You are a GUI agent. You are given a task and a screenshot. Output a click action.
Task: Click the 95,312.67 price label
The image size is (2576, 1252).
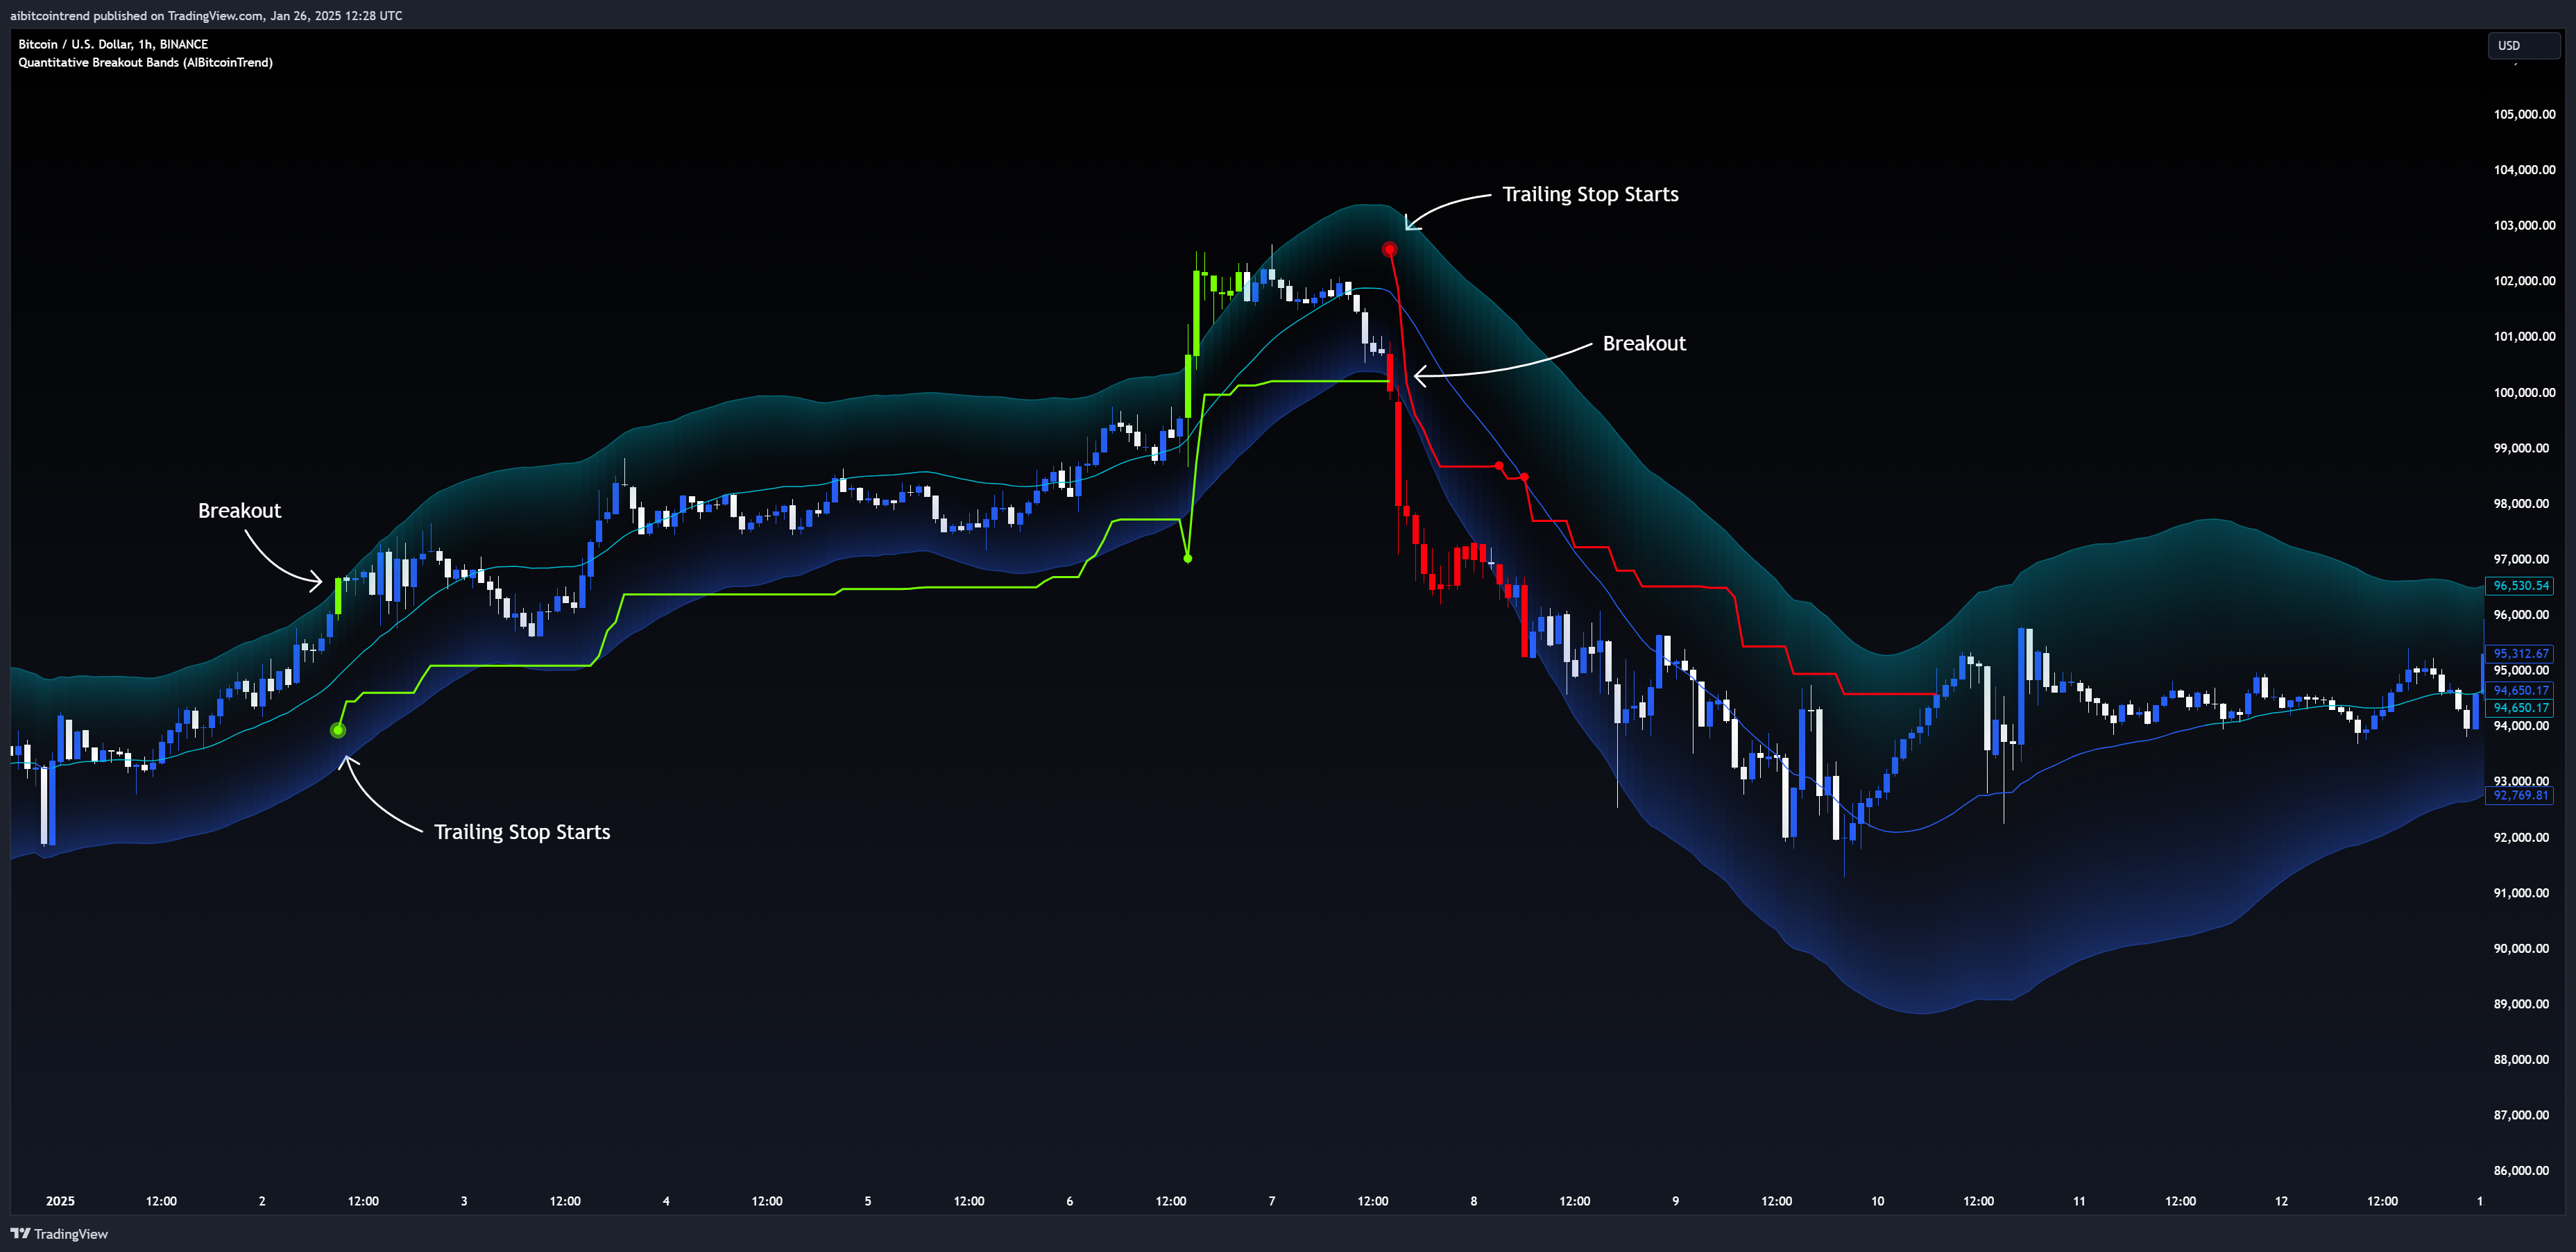tap(2520, 654)
